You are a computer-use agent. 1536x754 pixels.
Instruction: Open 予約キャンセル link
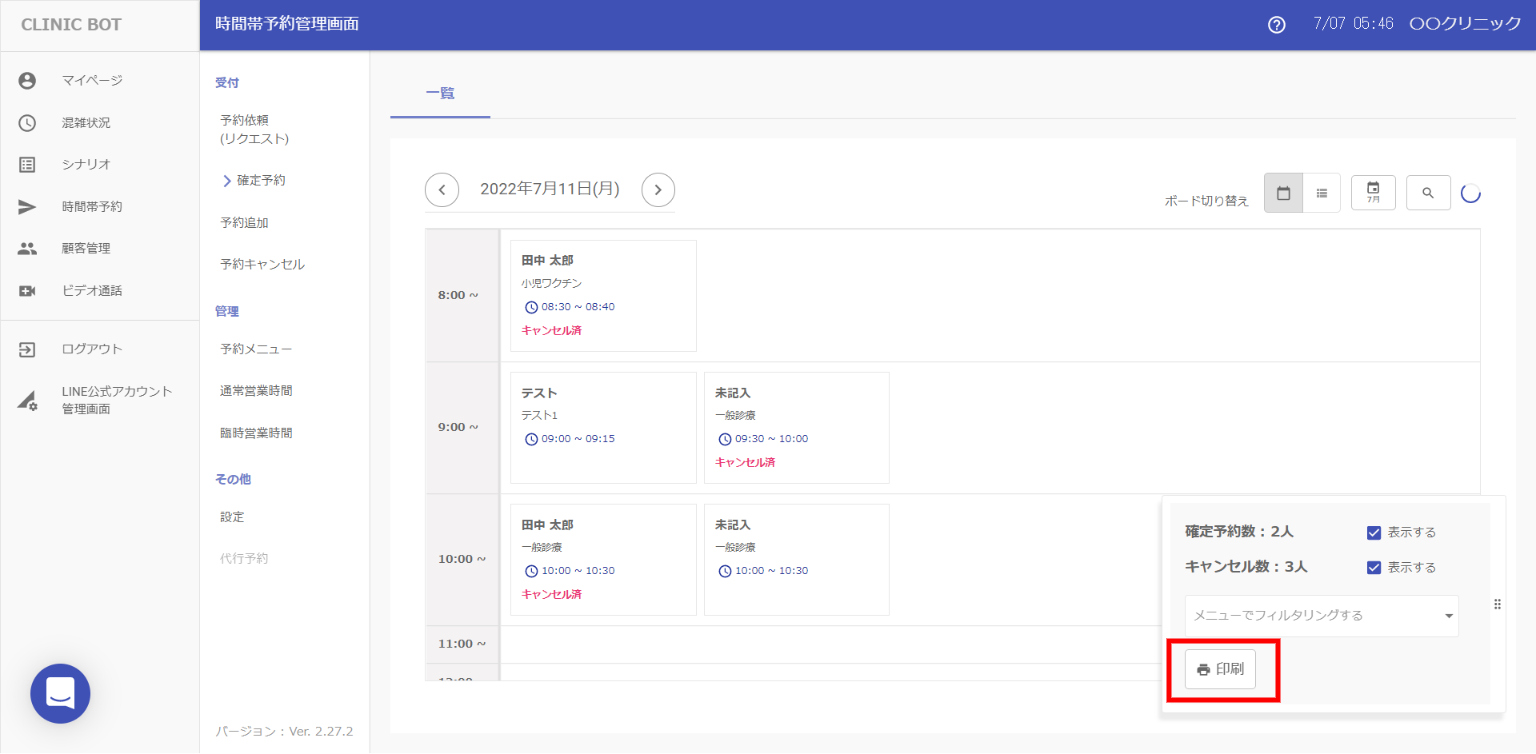[262, 265]
